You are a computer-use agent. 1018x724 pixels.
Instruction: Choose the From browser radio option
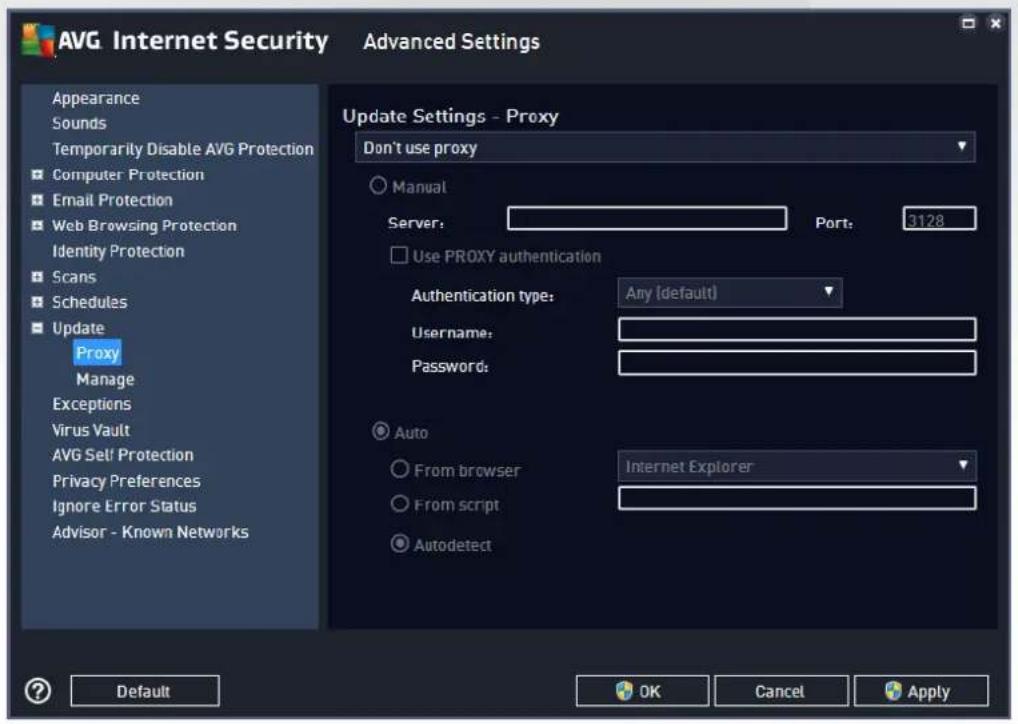(x=399, y=469)
